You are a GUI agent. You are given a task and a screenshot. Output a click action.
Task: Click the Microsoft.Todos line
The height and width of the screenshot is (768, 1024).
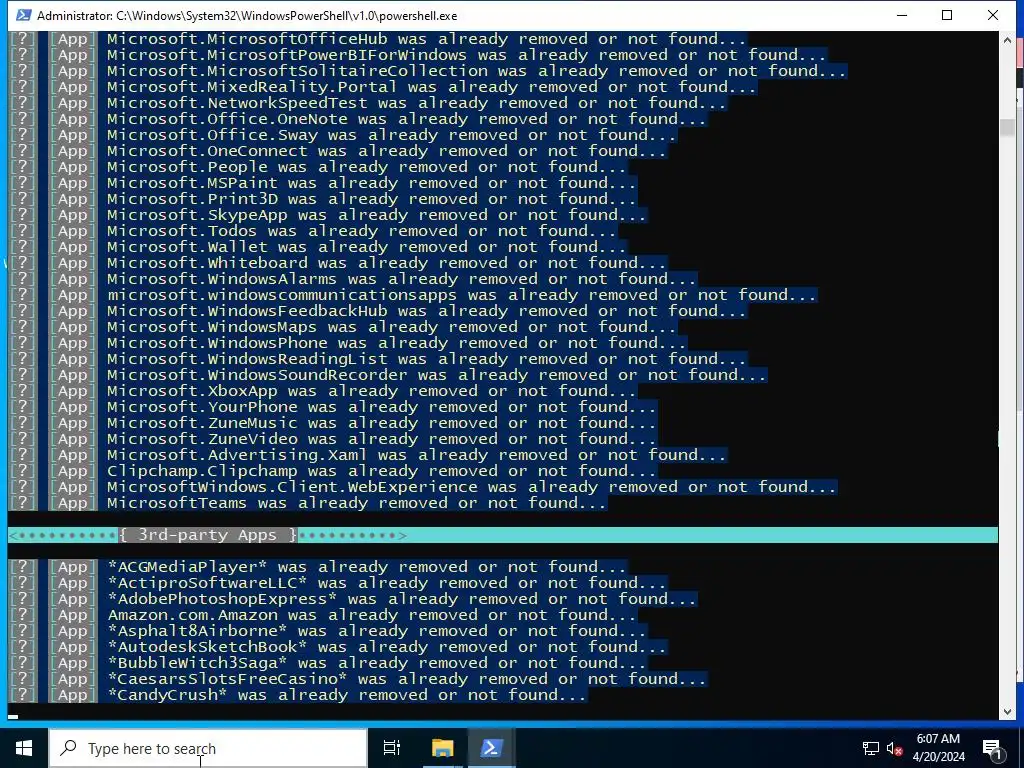point(313,231)
